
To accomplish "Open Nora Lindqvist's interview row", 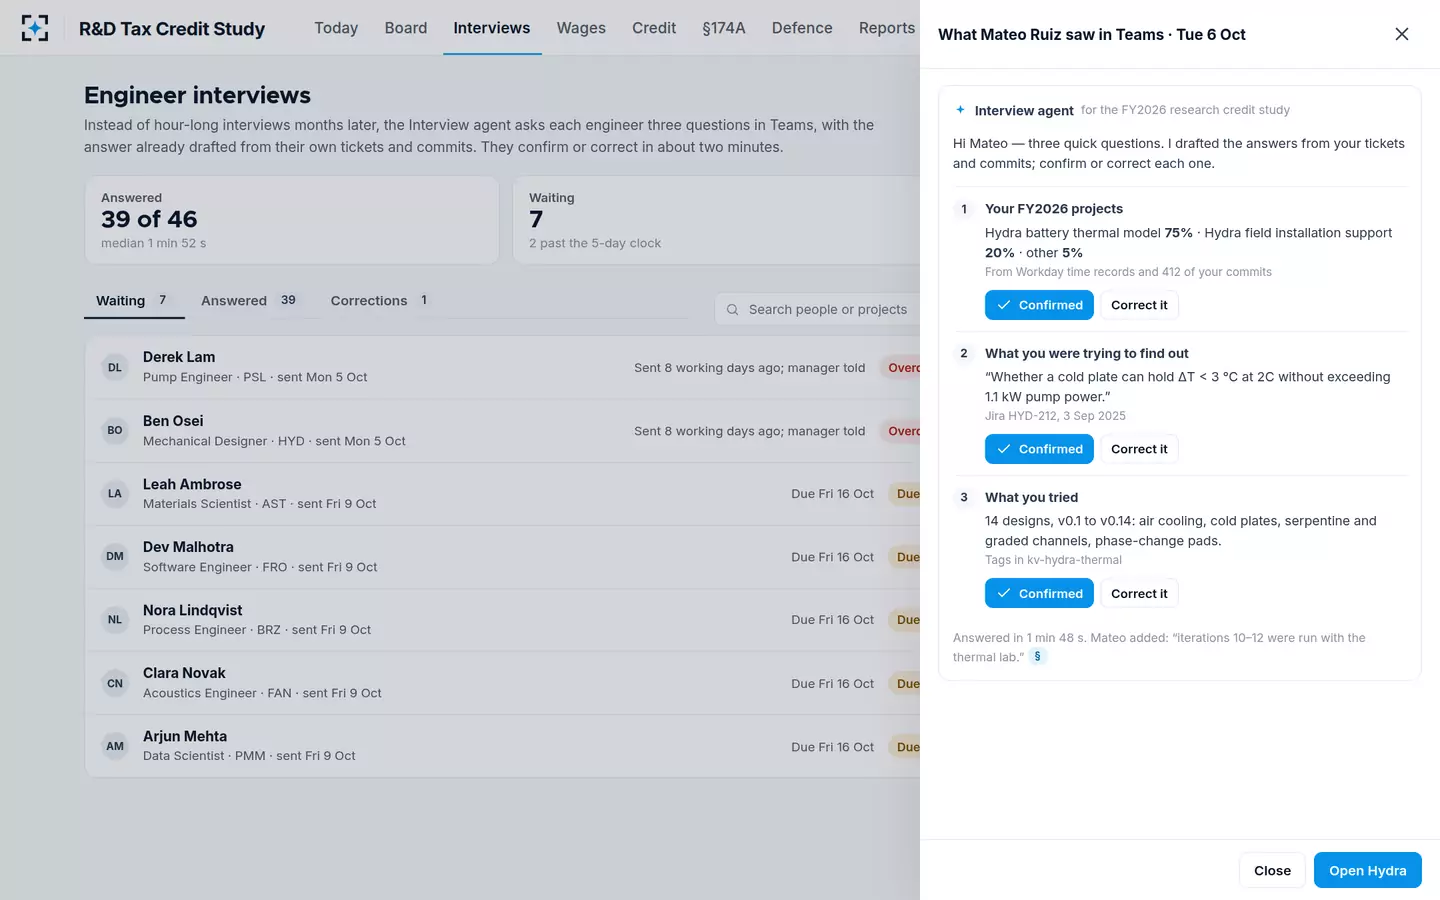I will click(x=503, y=620).
